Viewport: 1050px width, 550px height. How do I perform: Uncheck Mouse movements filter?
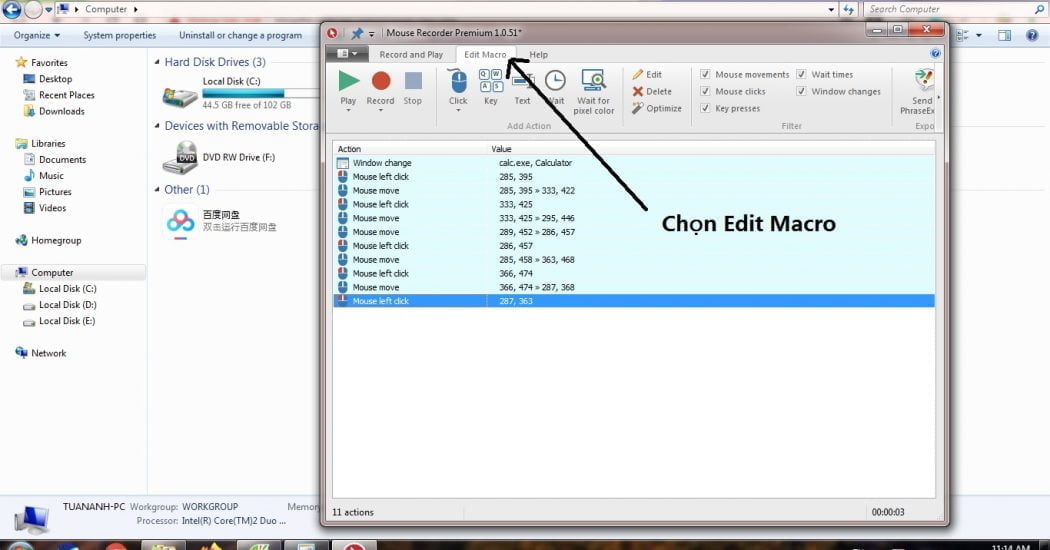(705, 74)
